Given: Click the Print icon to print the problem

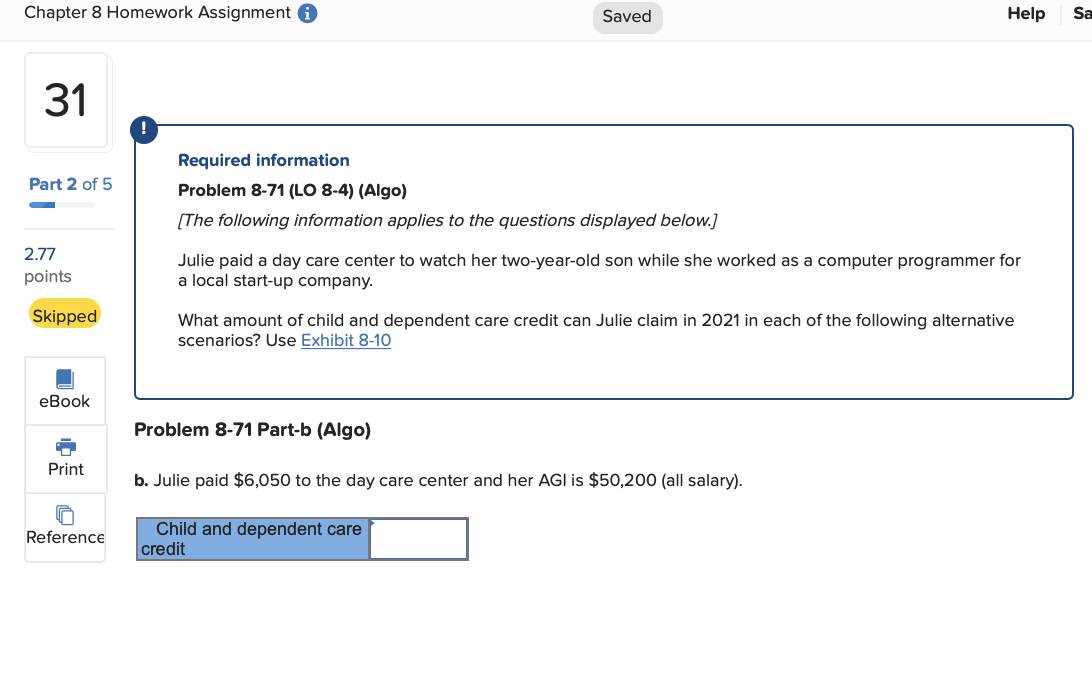Looking at the screenshot, I should point(64,458).
